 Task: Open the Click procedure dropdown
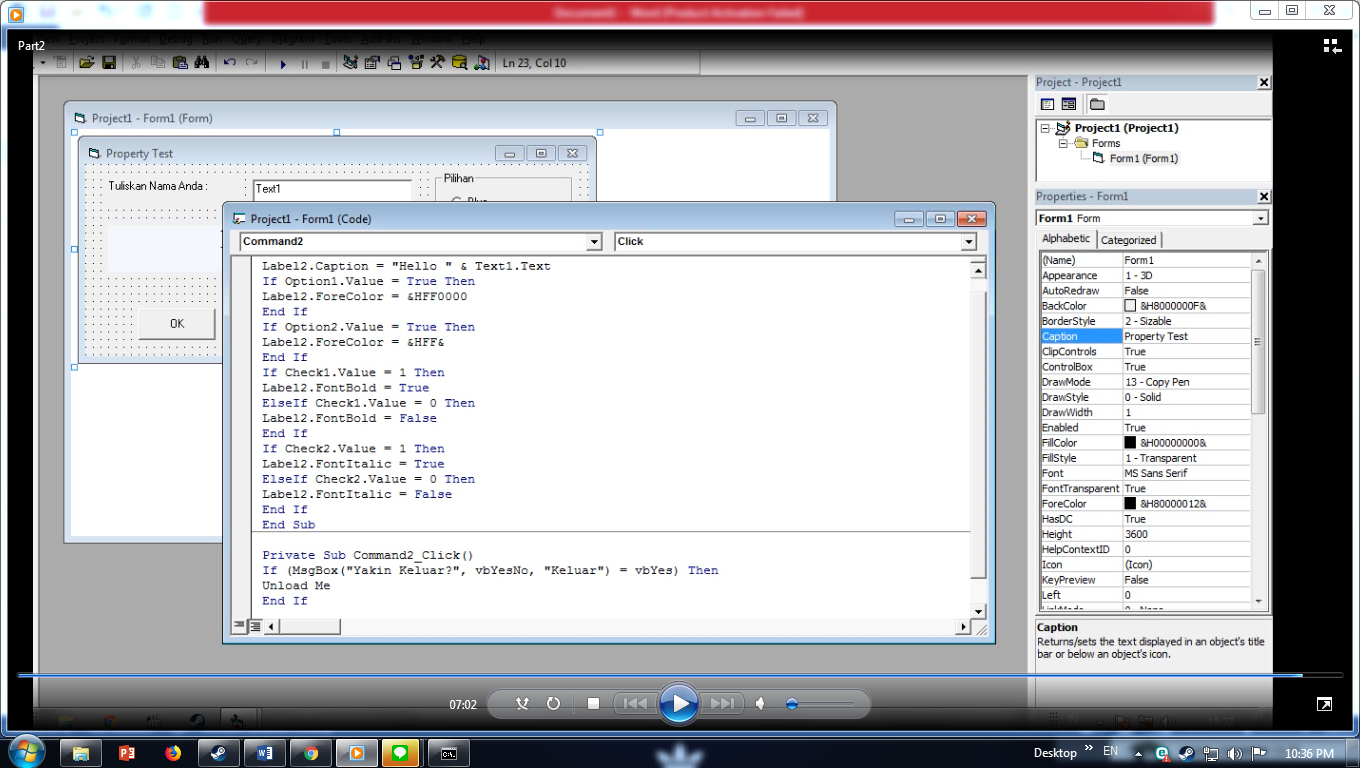click(x=968, y=242)
